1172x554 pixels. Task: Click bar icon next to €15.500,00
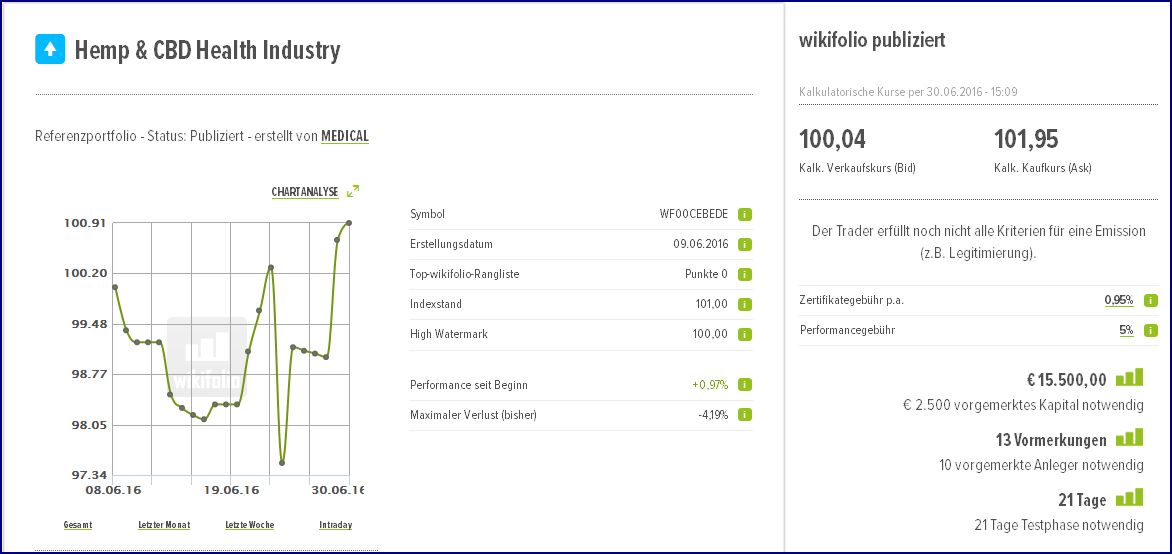click(x=1129, y=378)
